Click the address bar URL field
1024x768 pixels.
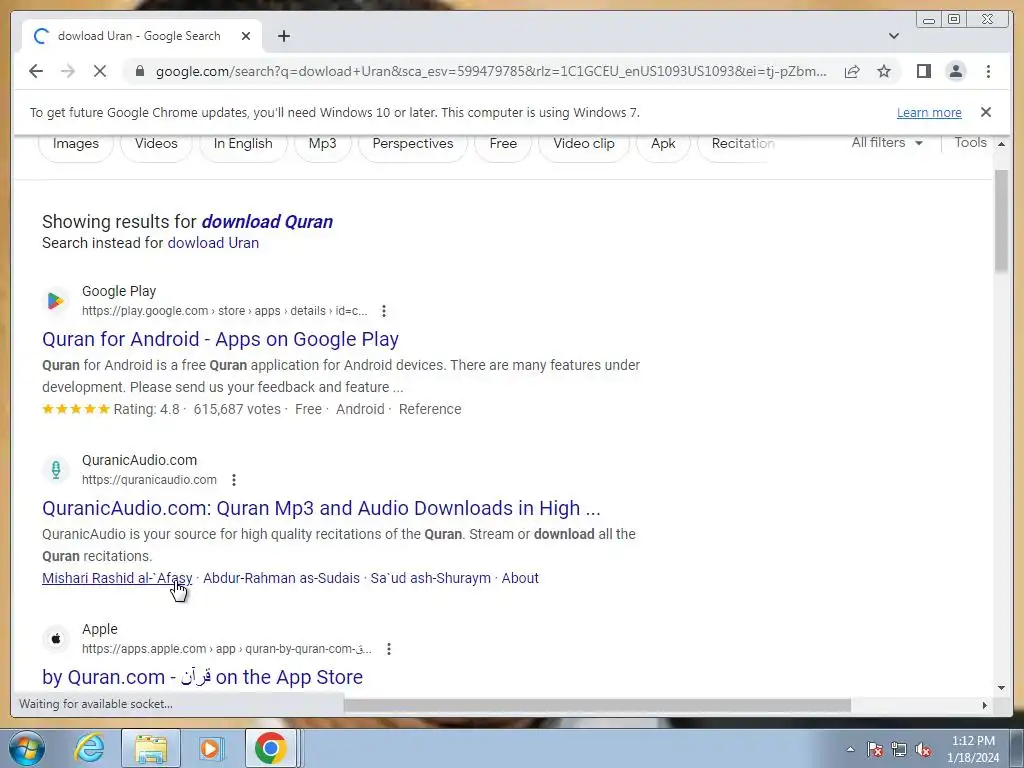coord(490,71)
